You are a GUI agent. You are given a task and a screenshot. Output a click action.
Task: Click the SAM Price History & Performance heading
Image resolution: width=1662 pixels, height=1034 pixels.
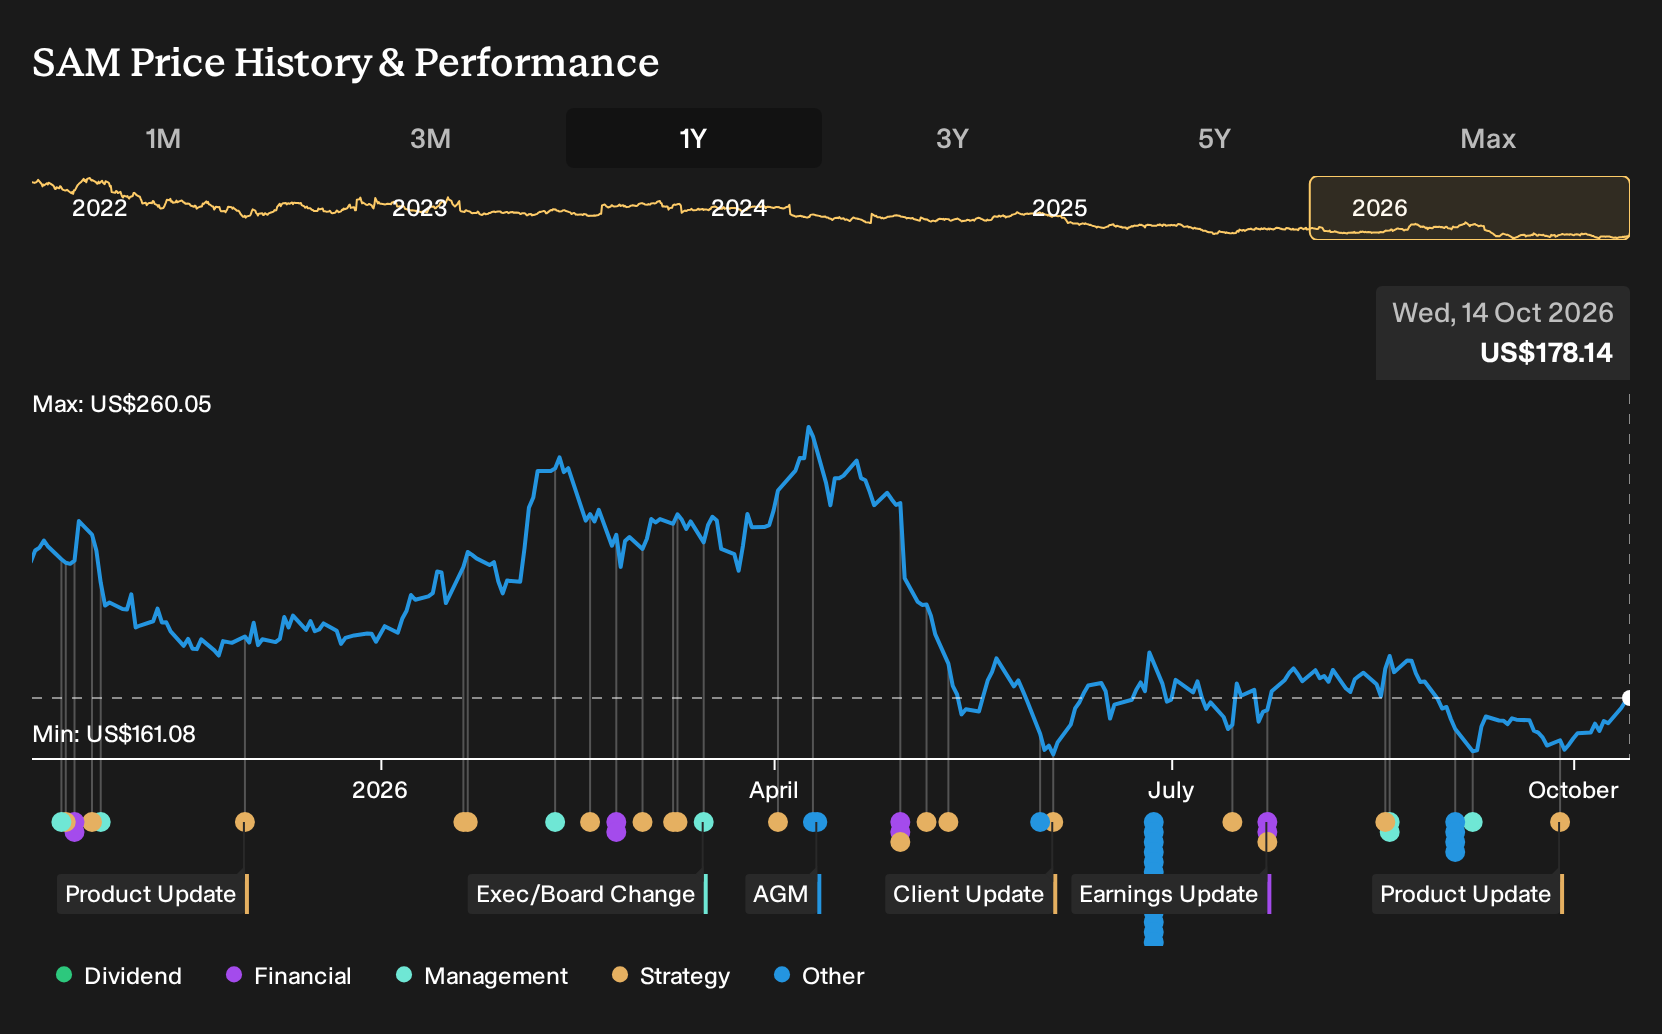click(x=346, y=62)
